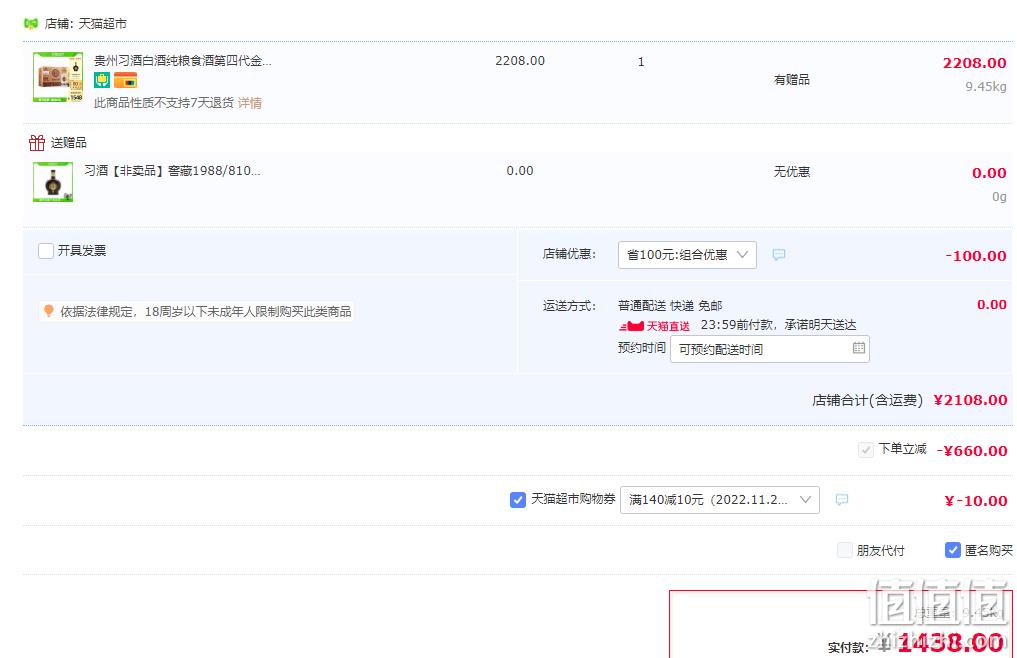Click the 送赠品 gift box icon
Screen dimensions: 1017x658
37,142
